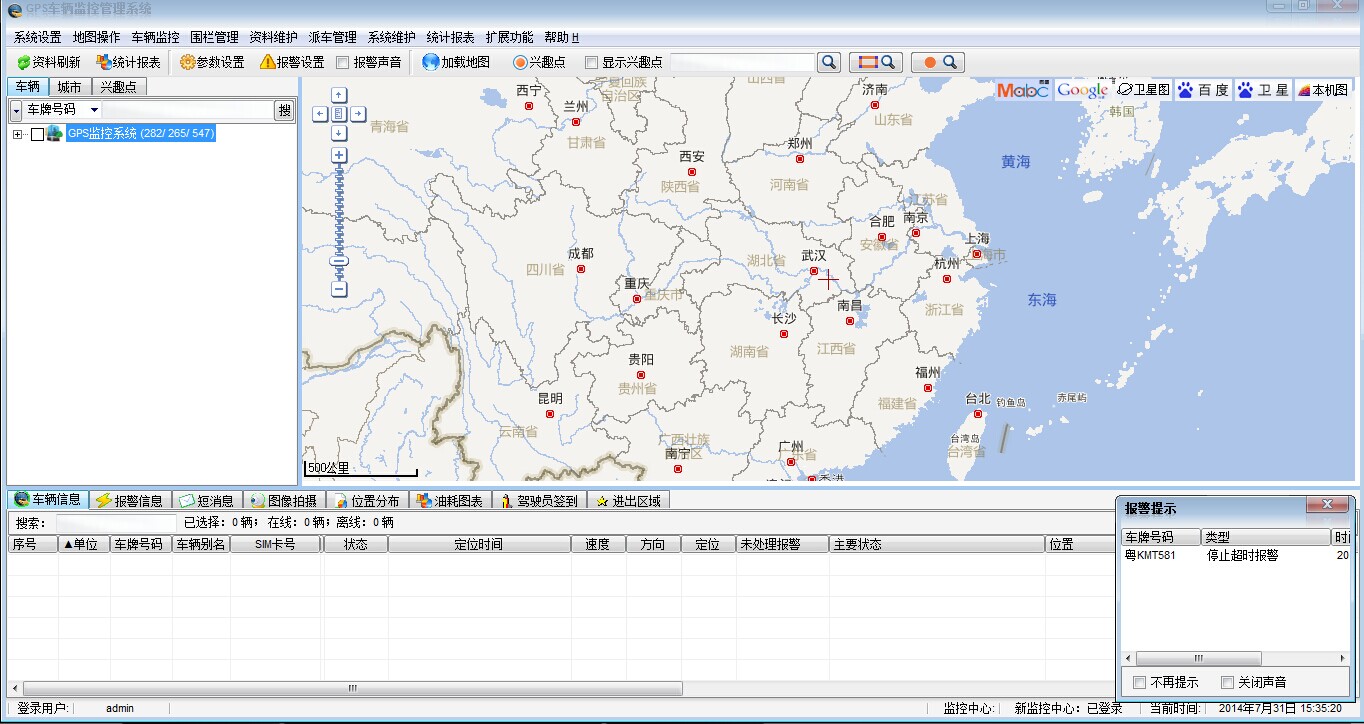Open the small dropdown arrow left of 车牌号码
The image size is (1364, 724).
pos(16,110)
